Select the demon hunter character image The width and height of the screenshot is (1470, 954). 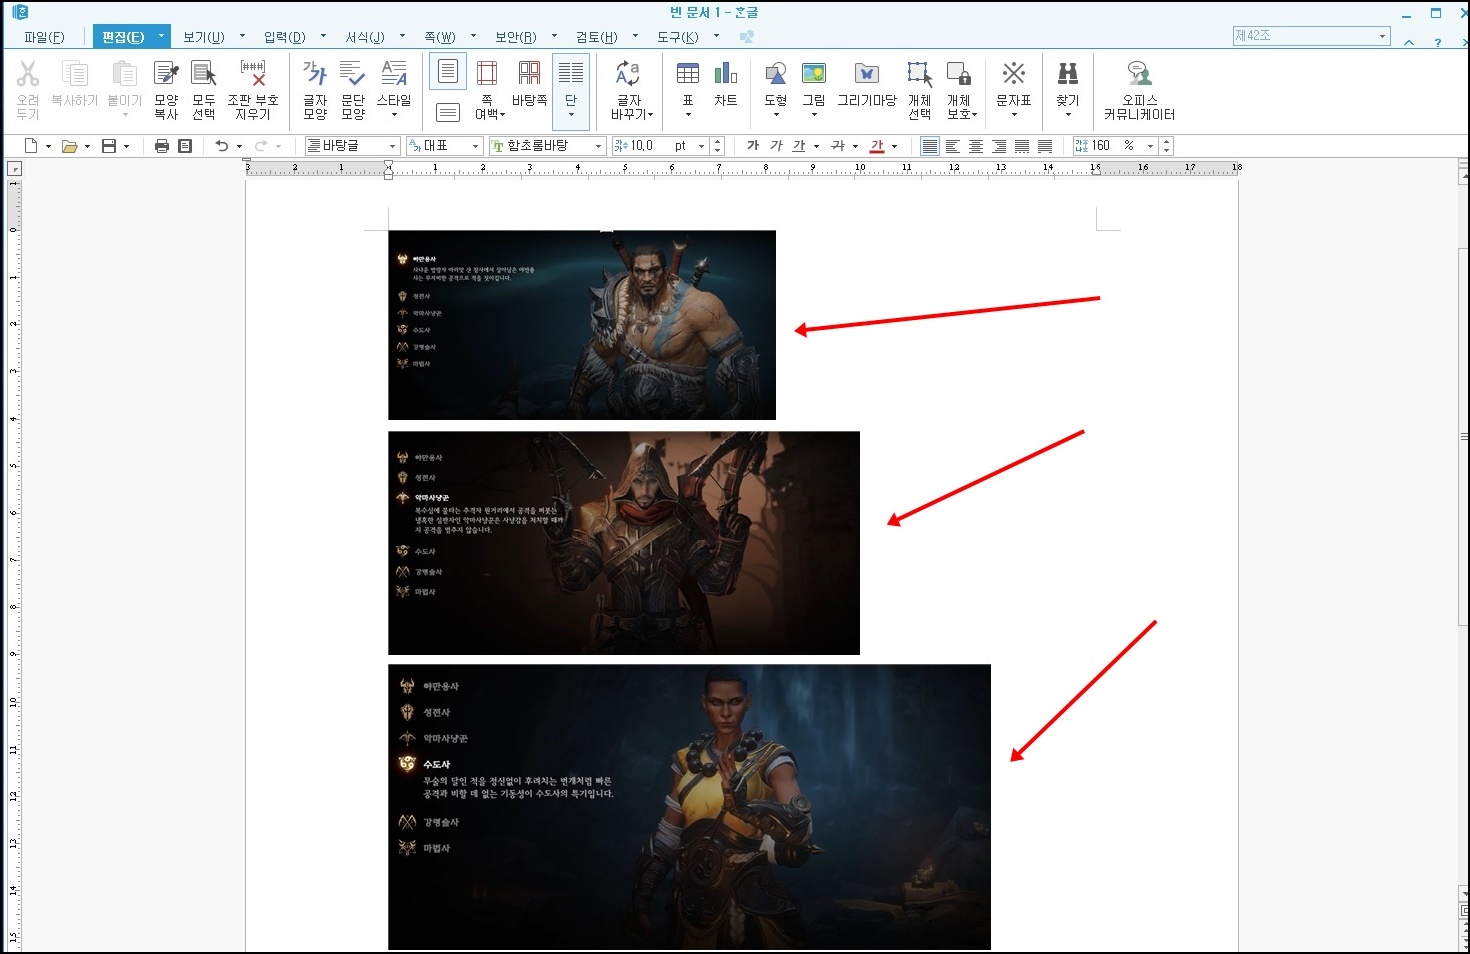tap(624, 543)
